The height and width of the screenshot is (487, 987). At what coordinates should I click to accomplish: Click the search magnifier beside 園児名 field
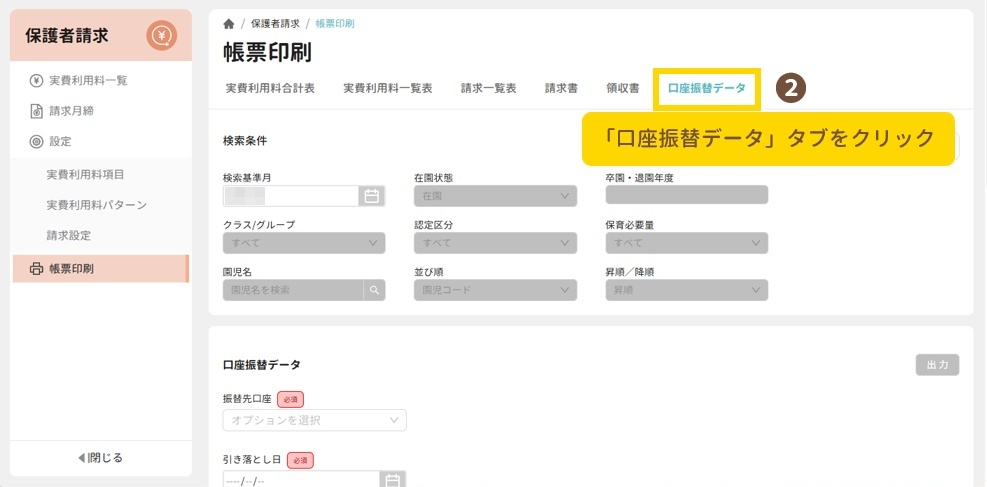(375, 290)
